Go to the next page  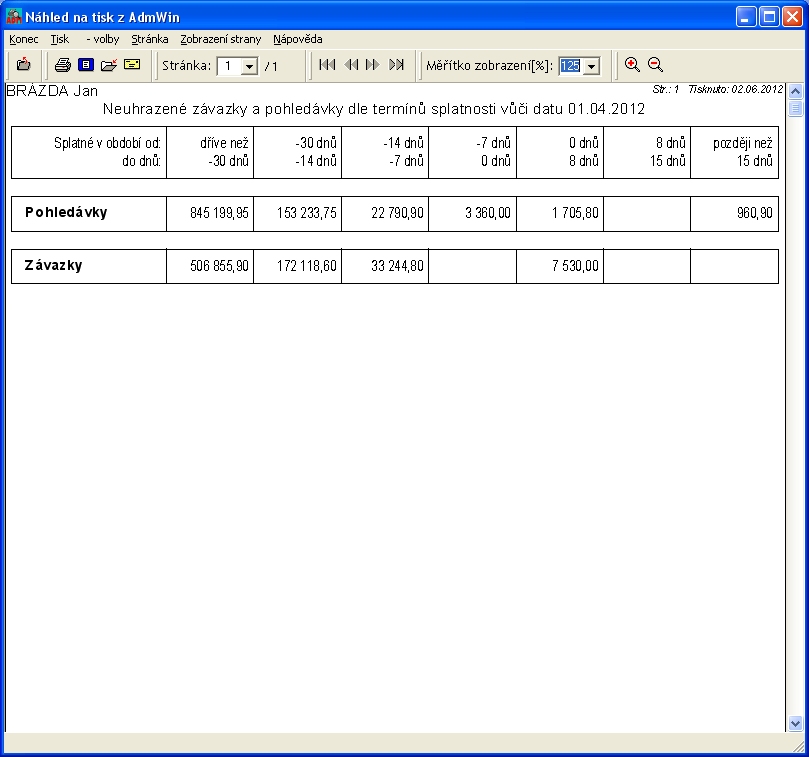[373, 65]
